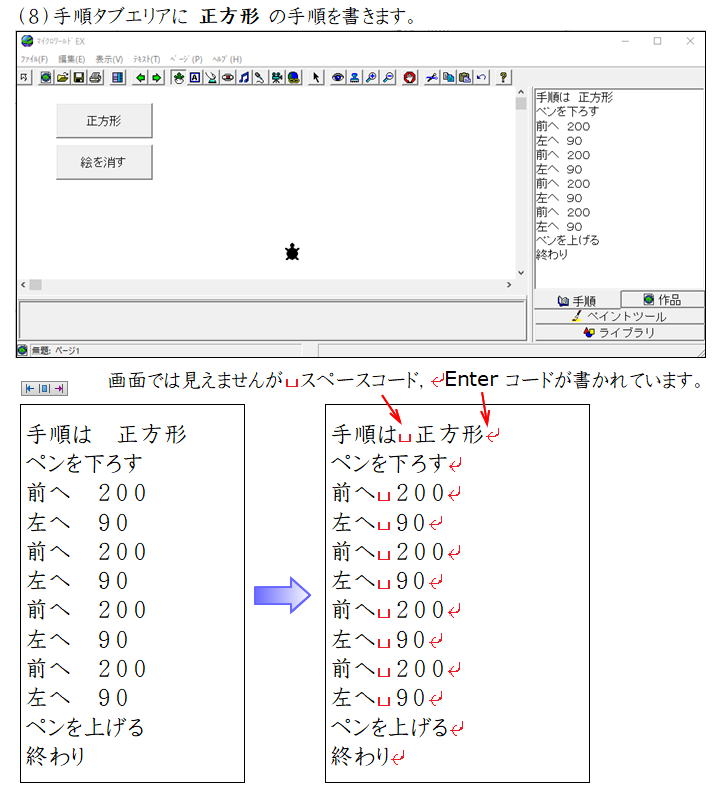Click the blue globe hyperlink icon

pyautogui.click(x=293, y=77)
